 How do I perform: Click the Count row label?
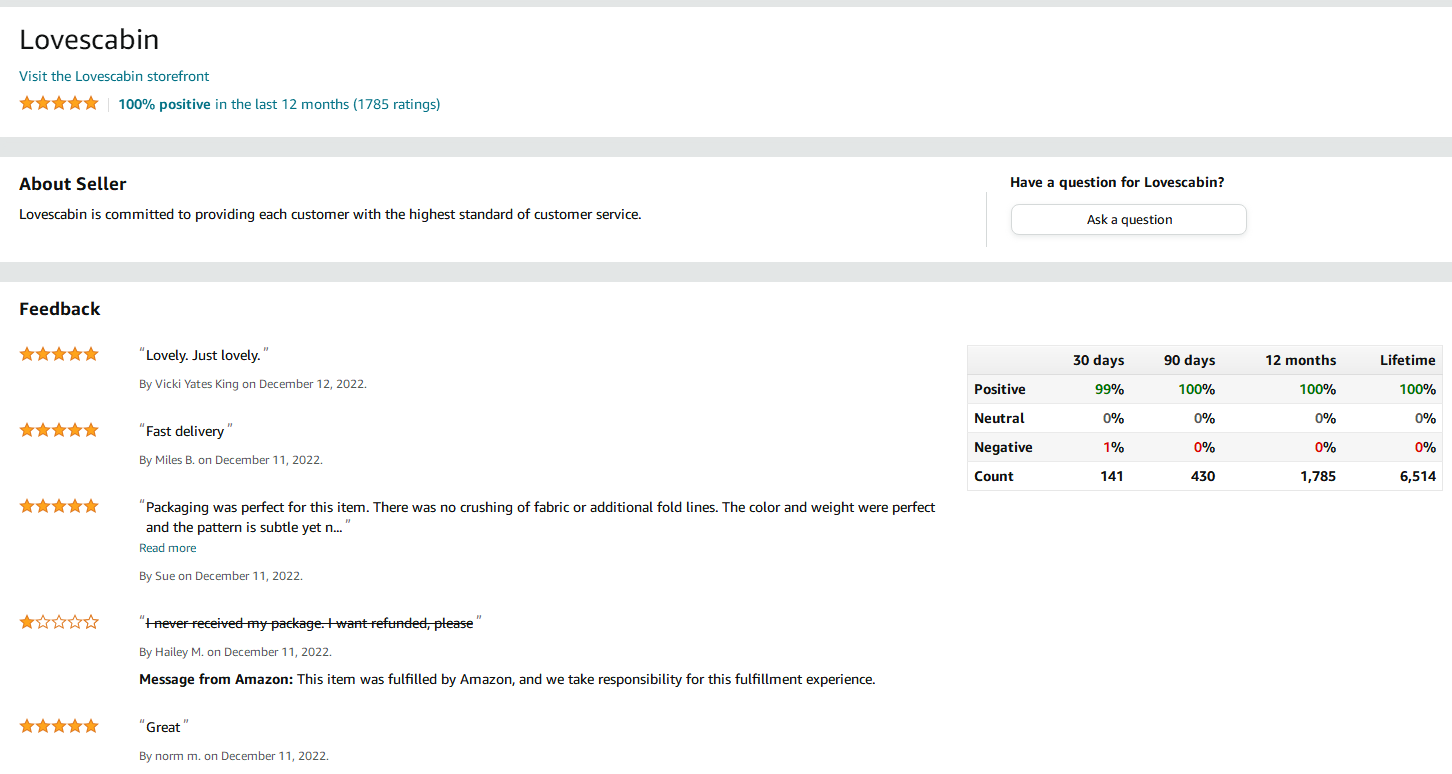pos(994,476)
